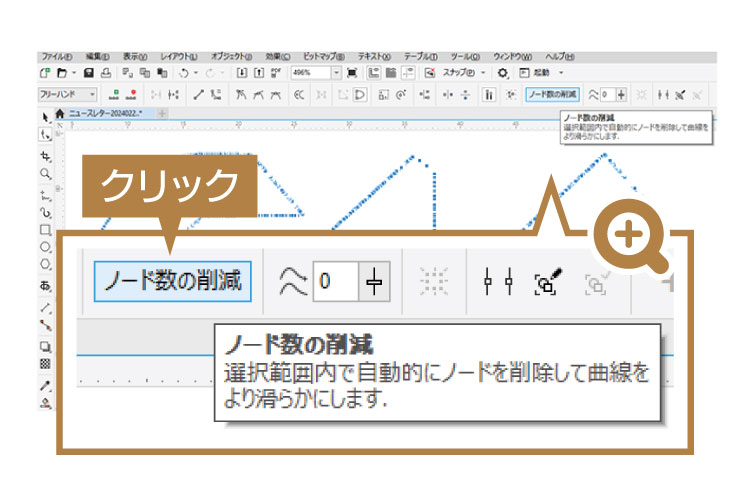Screen dimensions: 750x500
Task: Toggle Elastic Mode in the property bar
Action: (488, 95)
